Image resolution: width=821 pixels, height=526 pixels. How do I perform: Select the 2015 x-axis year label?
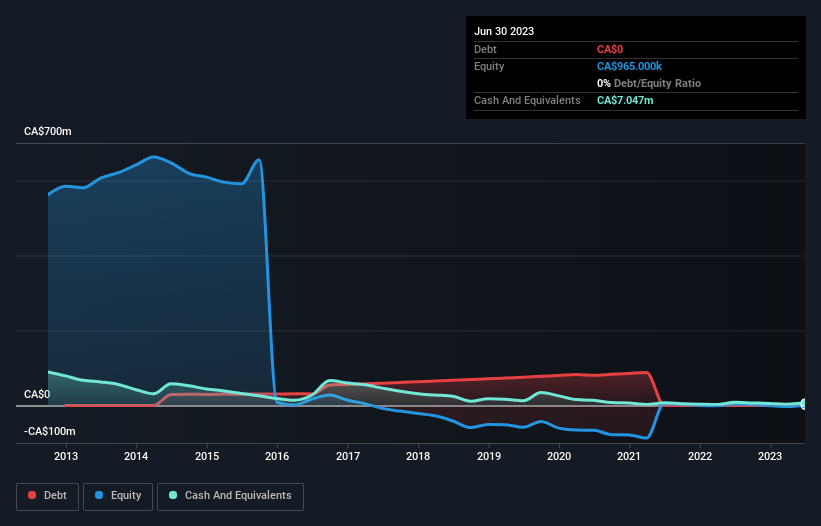click(x=207, y=456)
